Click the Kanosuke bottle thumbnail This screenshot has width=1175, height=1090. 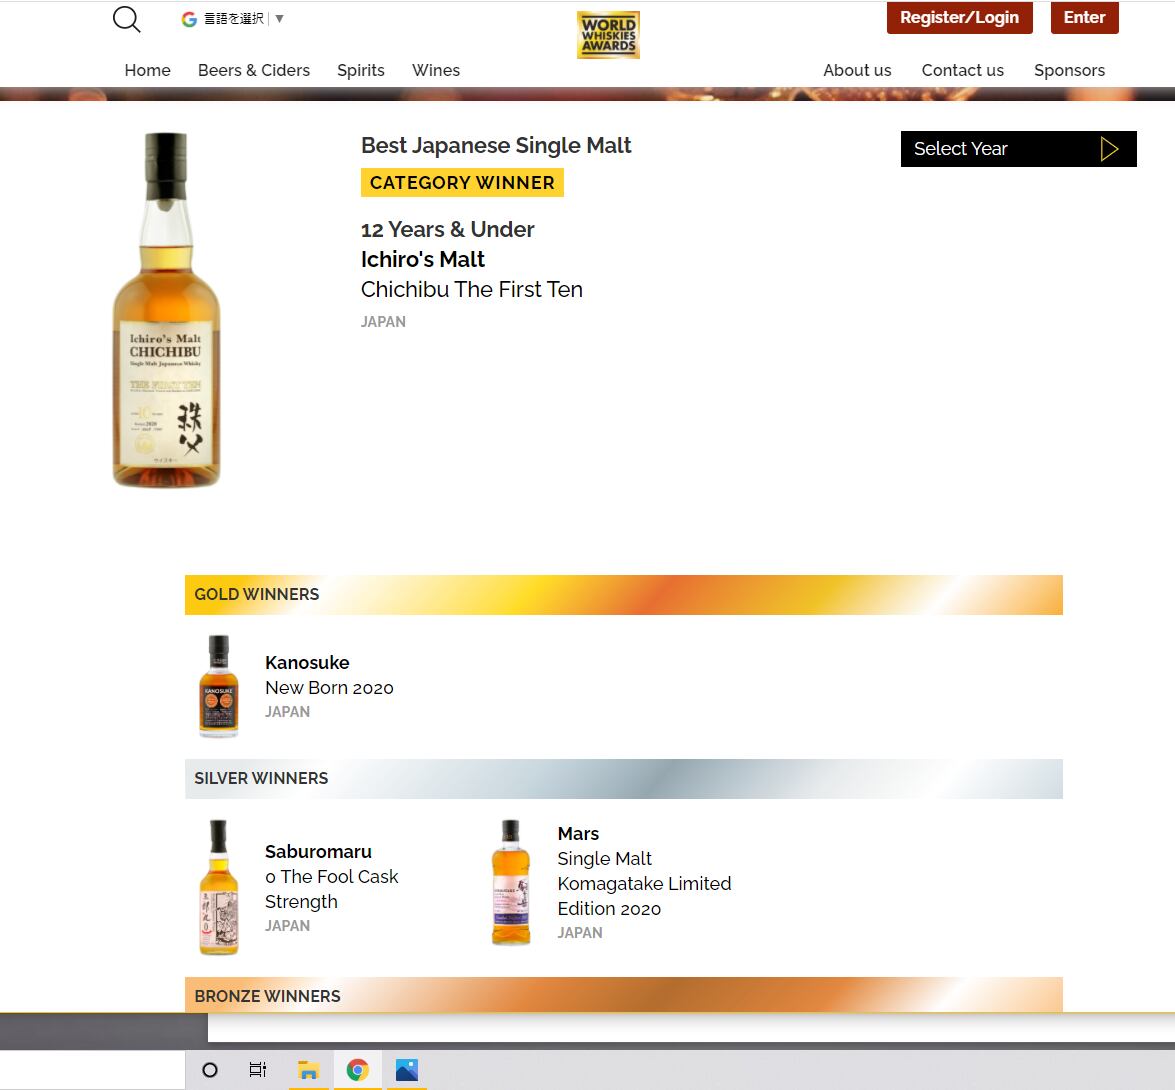pos(219,686)
